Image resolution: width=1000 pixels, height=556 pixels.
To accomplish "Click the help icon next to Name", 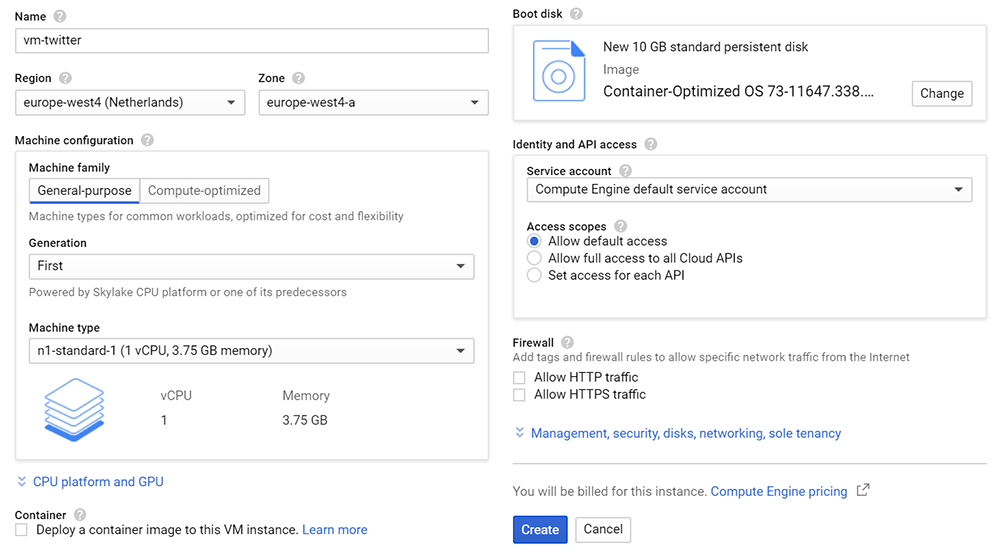I will (x=60, y=17).
